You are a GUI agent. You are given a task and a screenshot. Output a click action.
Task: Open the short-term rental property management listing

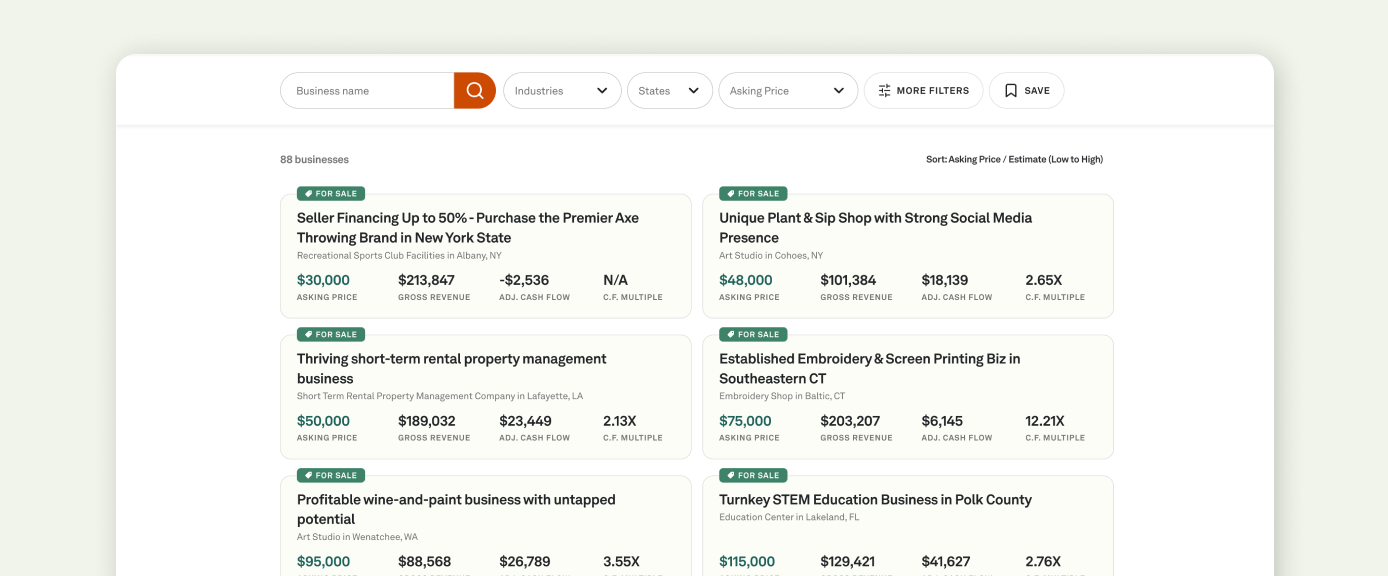coord(451,368)
